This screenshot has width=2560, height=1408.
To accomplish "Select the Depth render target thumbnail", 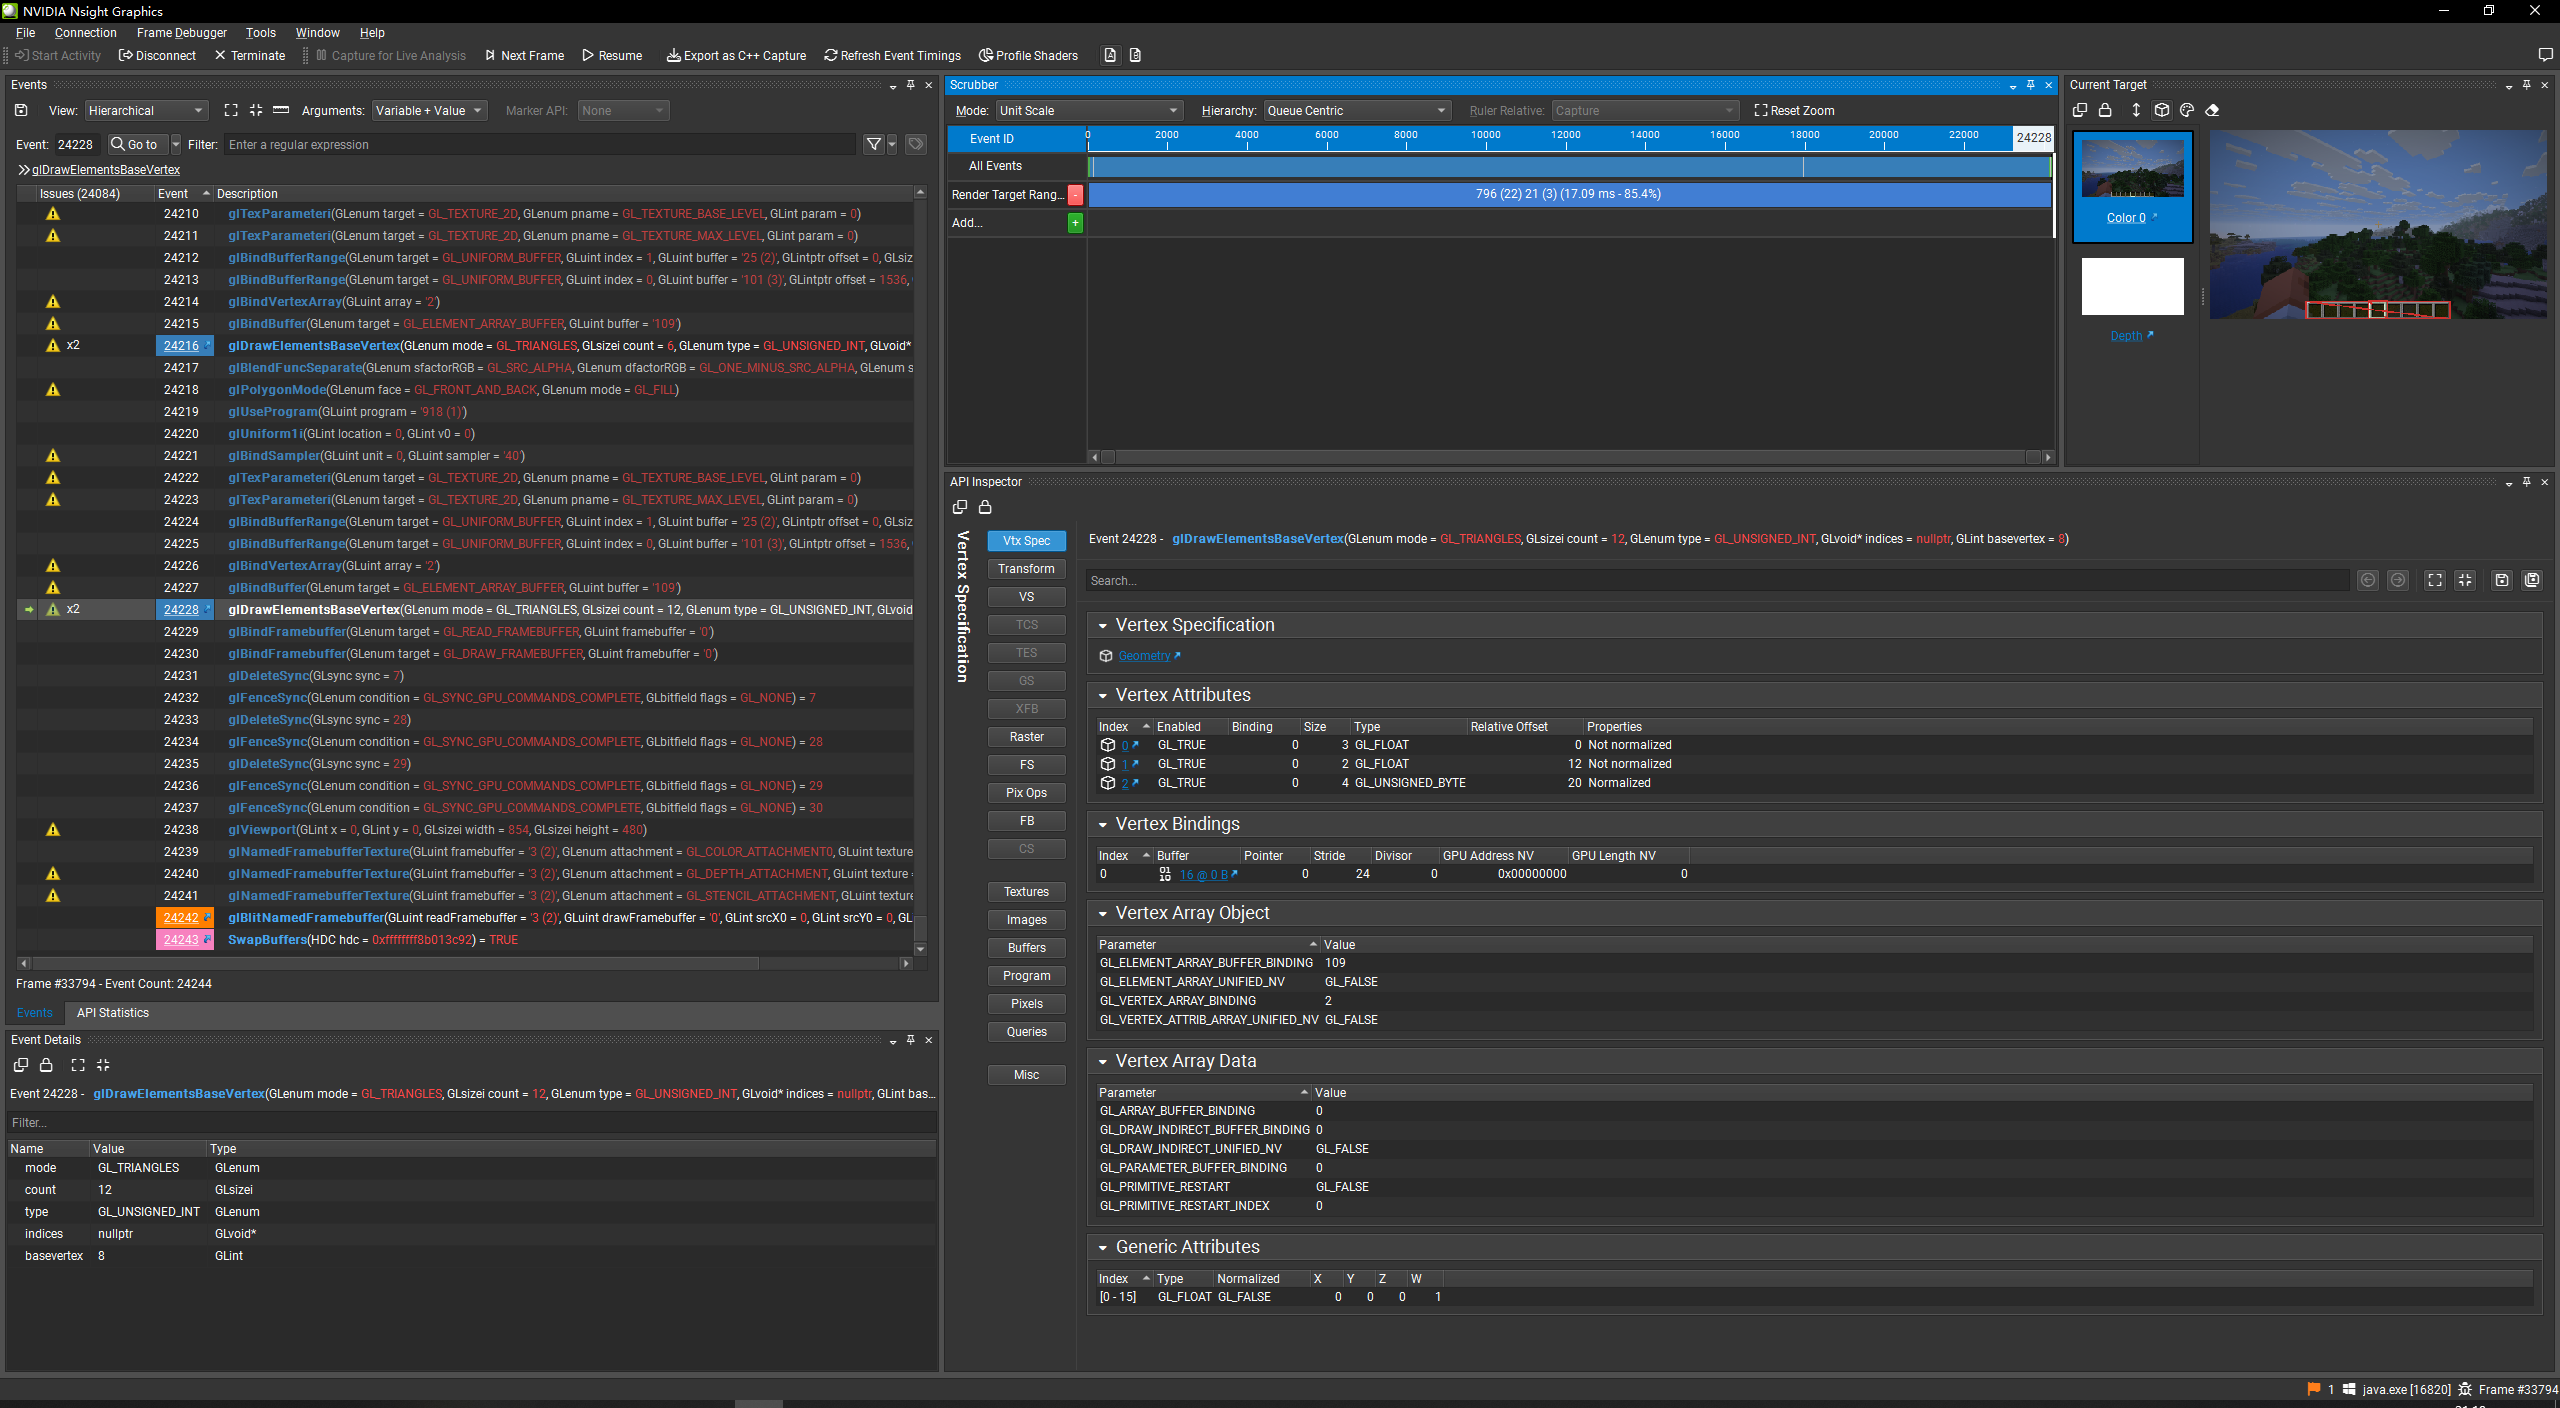I will 2132,288.
